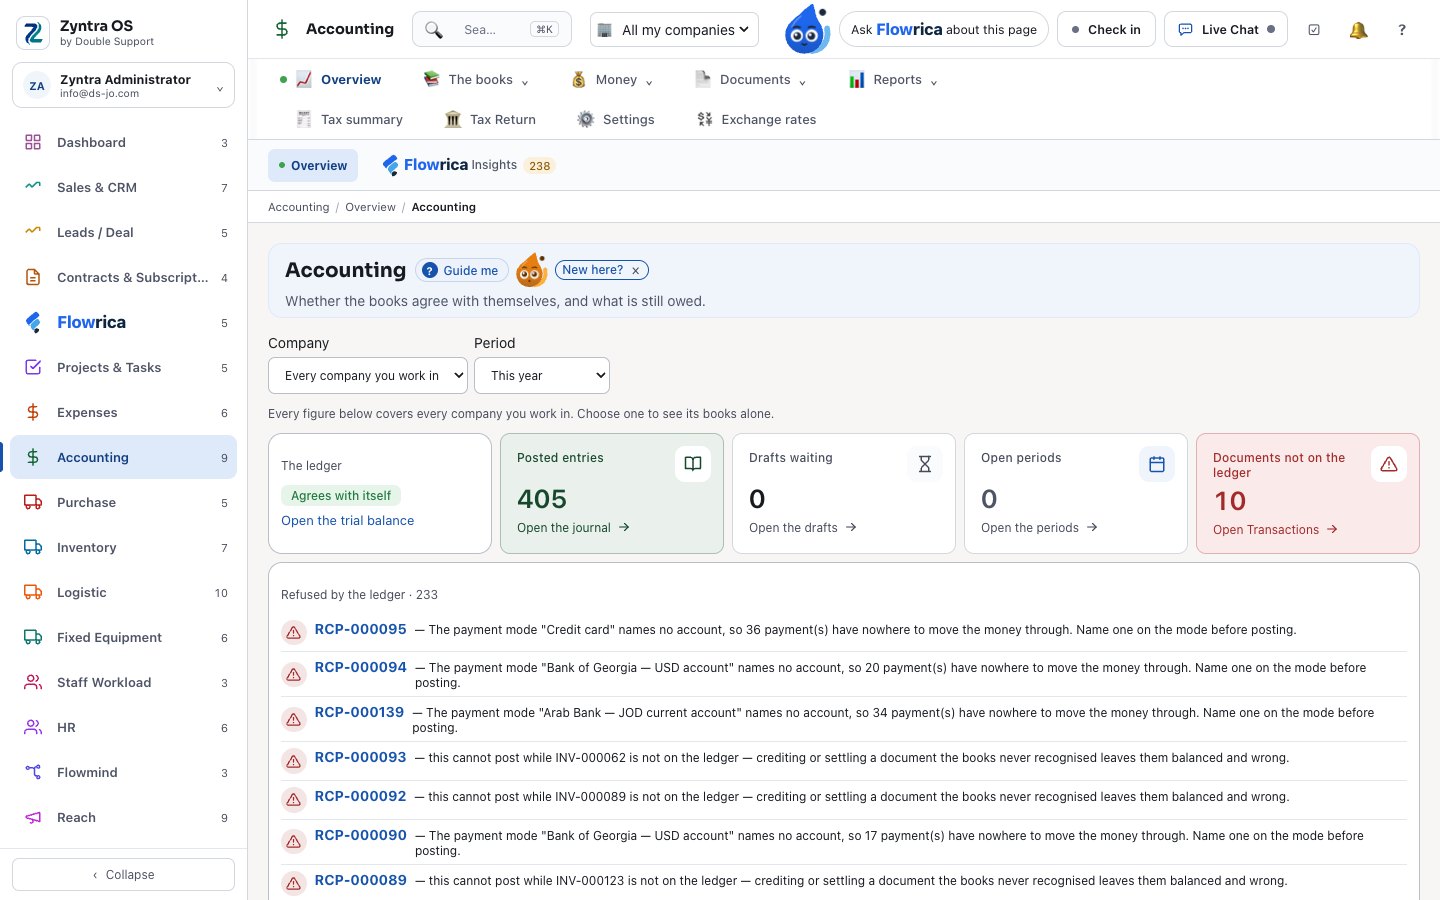Open the Reports menu
Image resolution: width=1440 pixels, height=900 pixels.
(893, 80)
